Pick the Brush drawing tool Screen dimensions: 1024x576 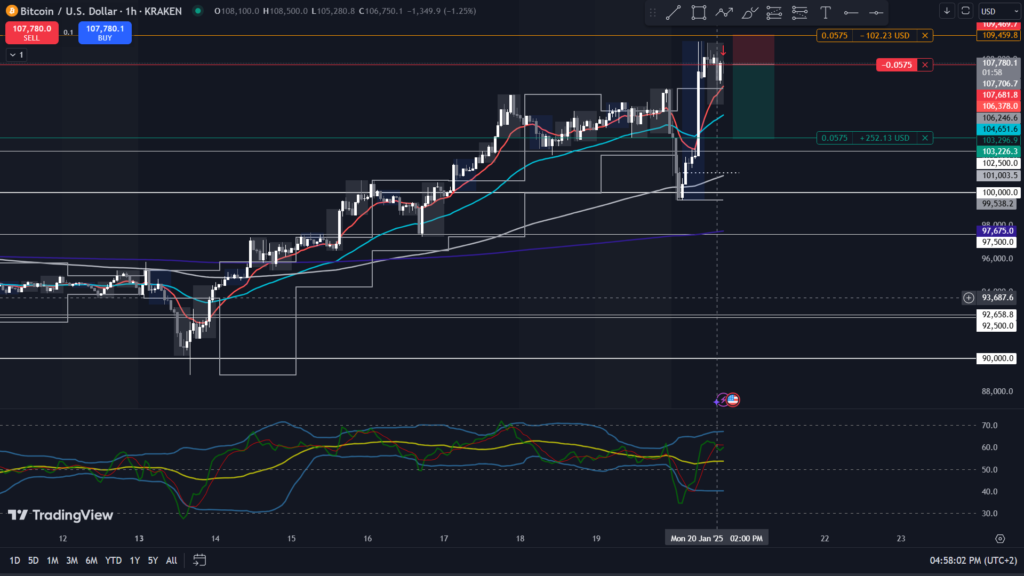(x=748, y=13)
